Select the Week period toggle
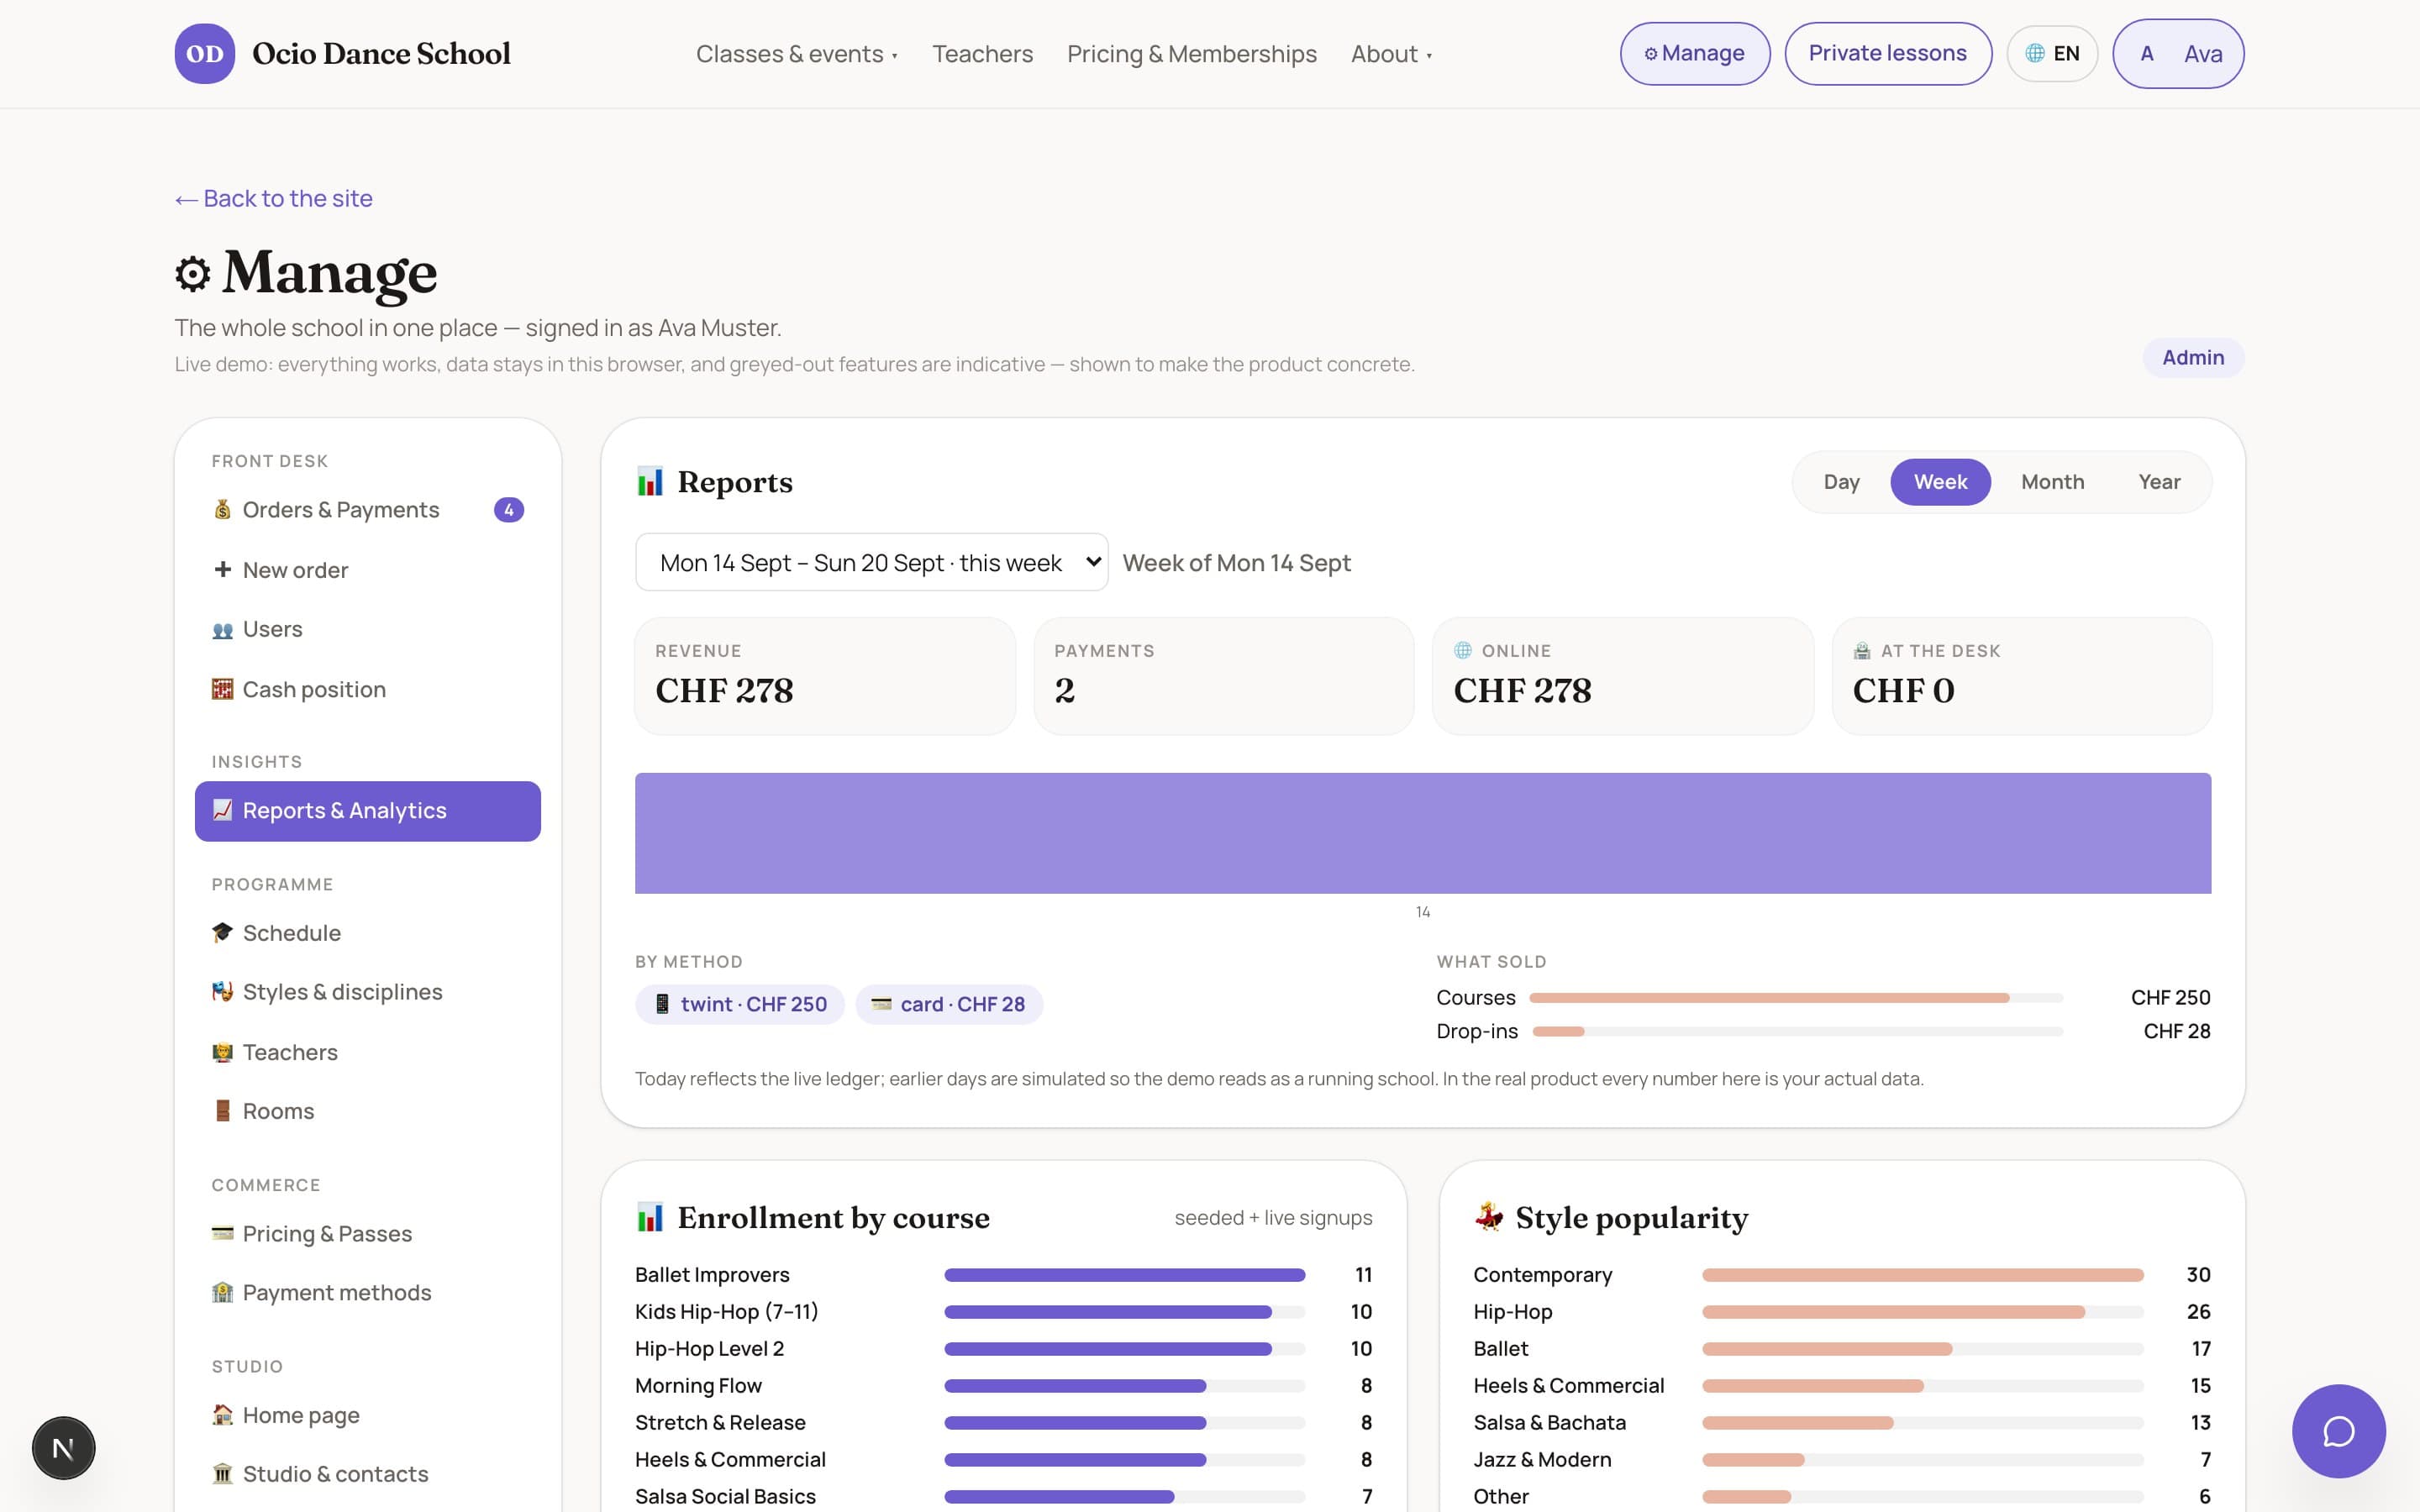The width and height of the screenshot is (2420, 1512). (x=1940, y=482)
